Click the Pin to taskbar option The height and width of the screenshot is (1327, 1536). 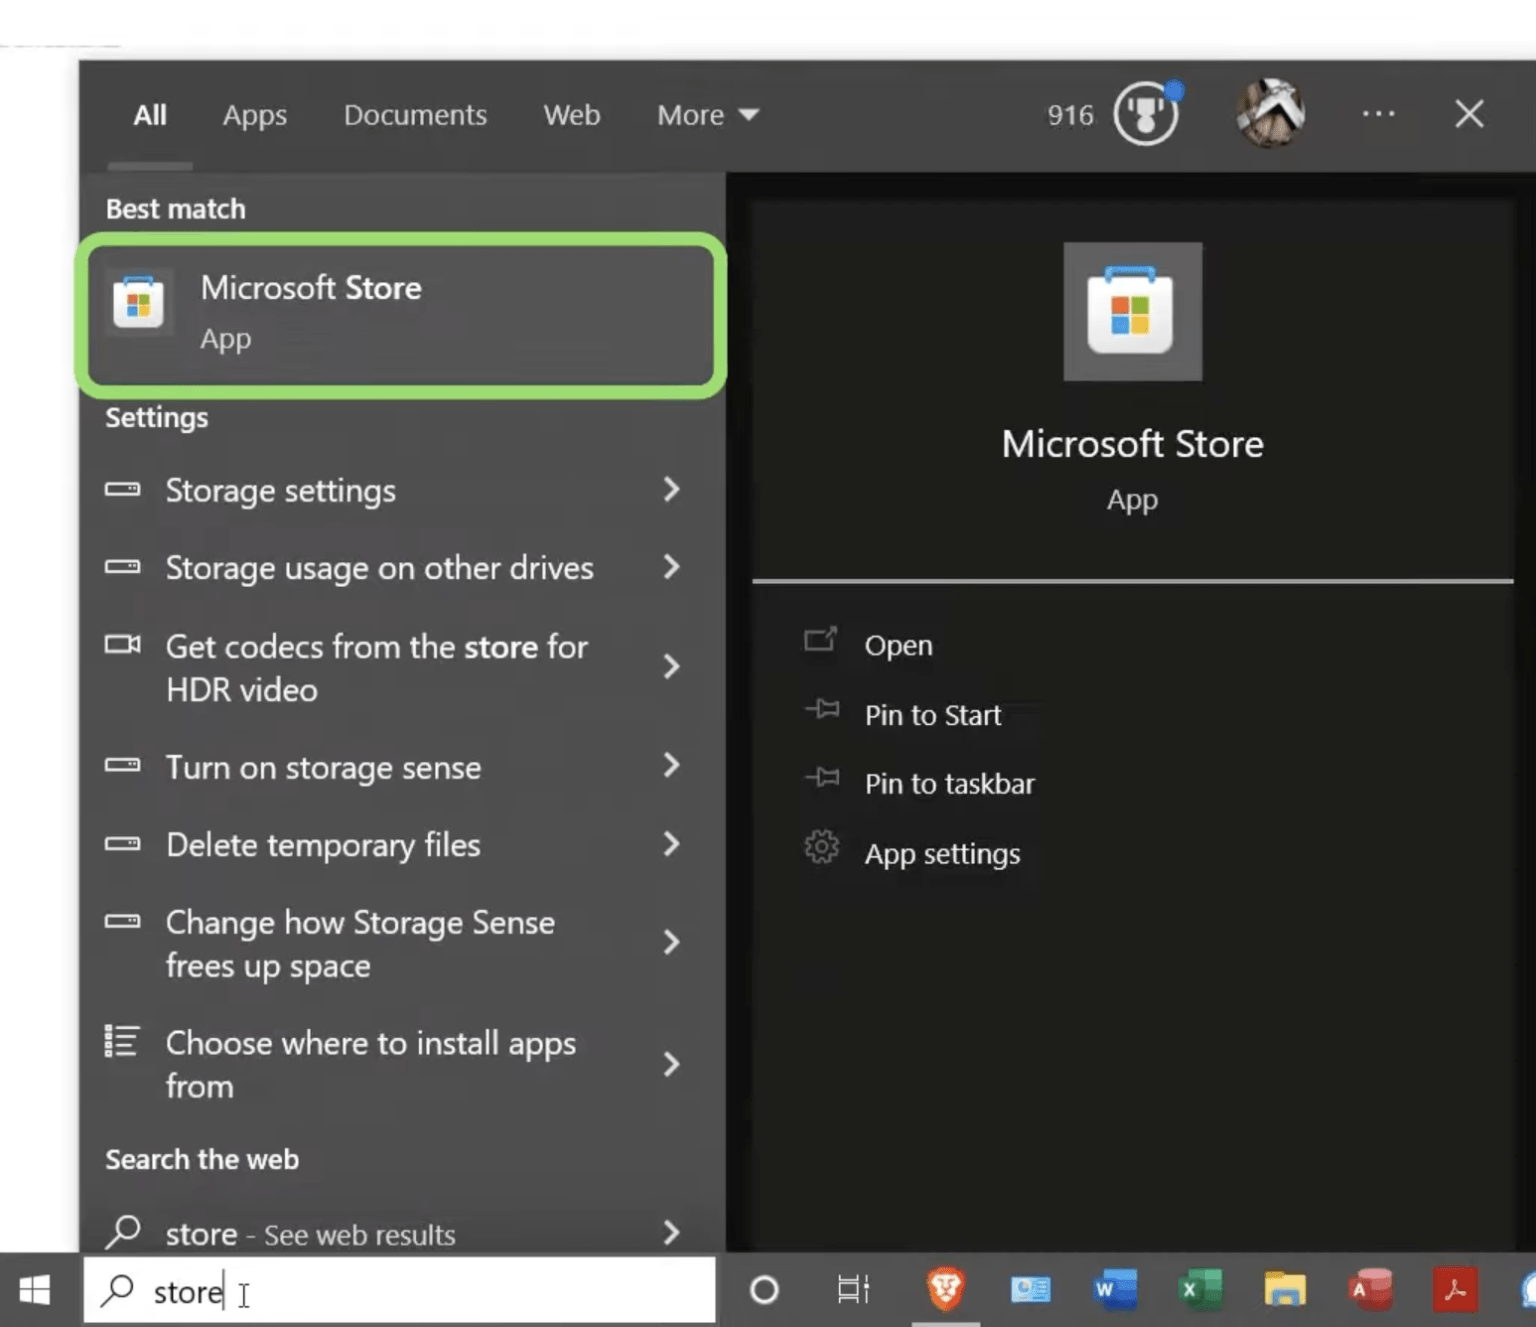tap(949, 783)
